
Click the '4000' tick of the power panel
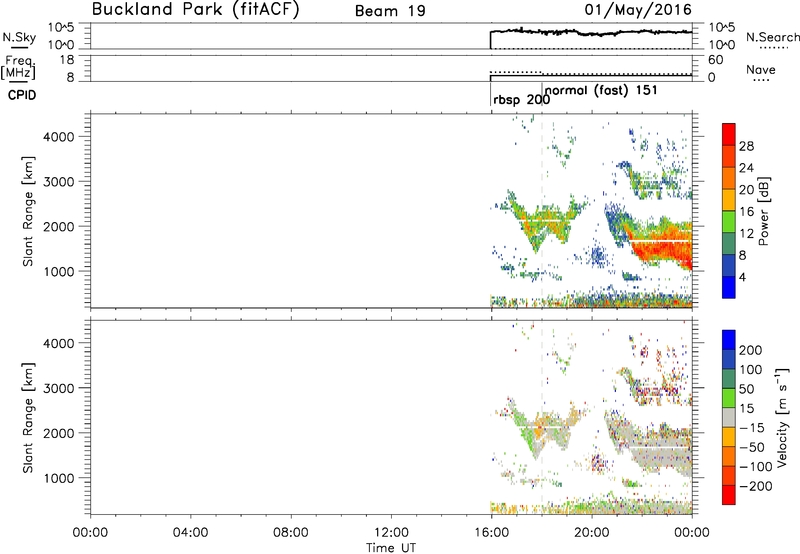[x=58, y=137]
